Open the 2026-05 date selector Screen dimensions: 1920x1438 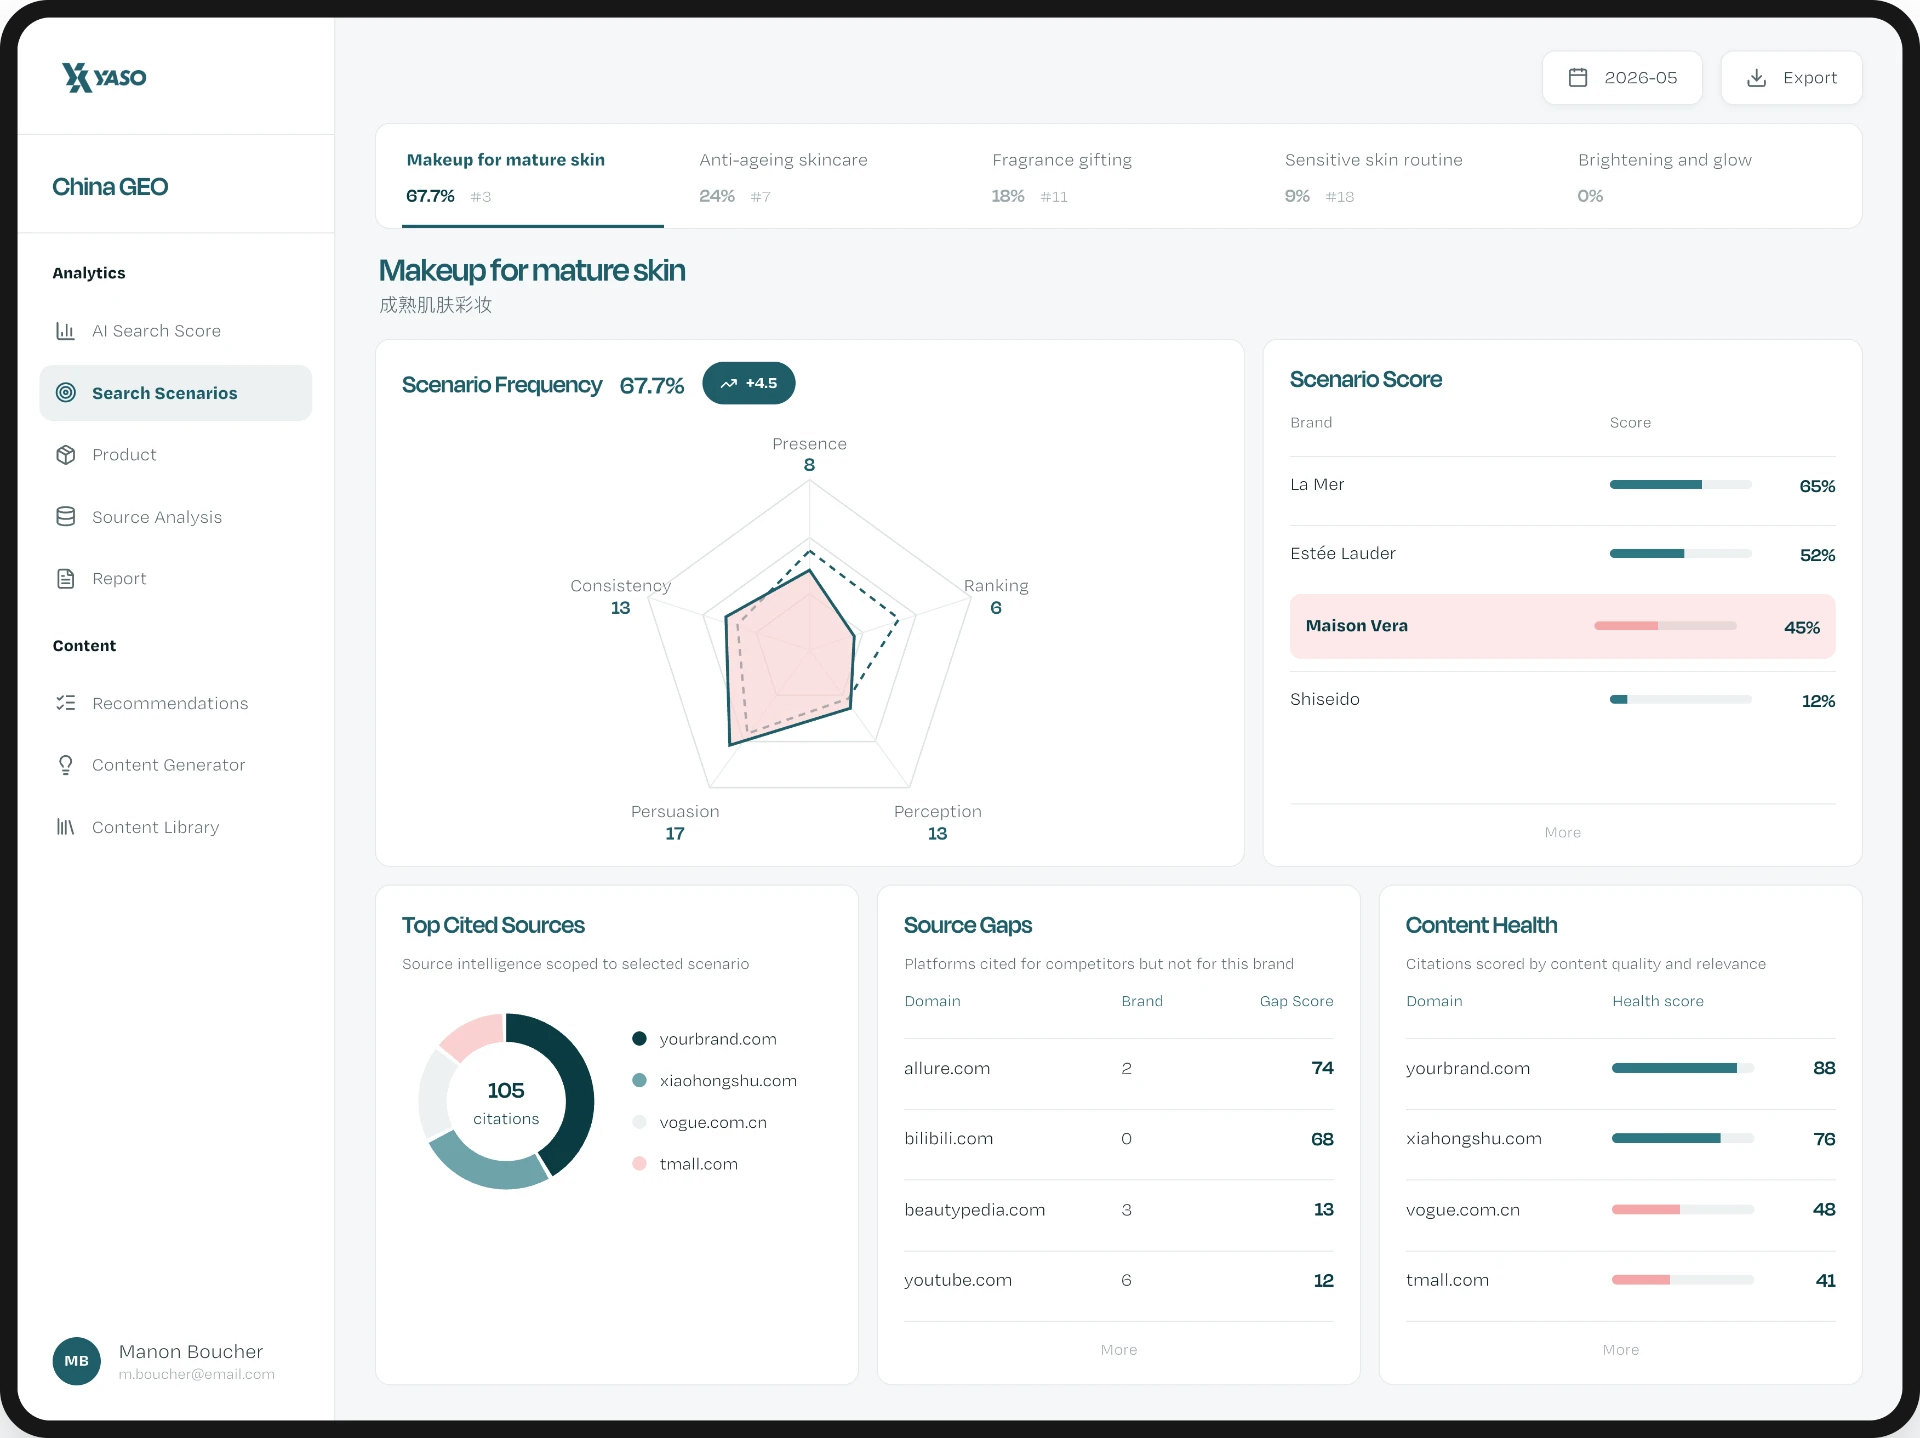[x=1622, y=78]
